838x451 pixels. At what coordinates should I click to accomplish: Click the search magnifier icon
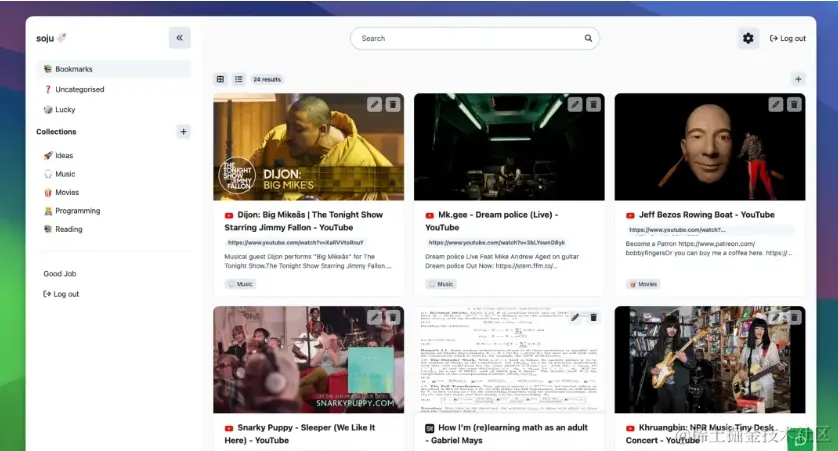click(588, 38)
